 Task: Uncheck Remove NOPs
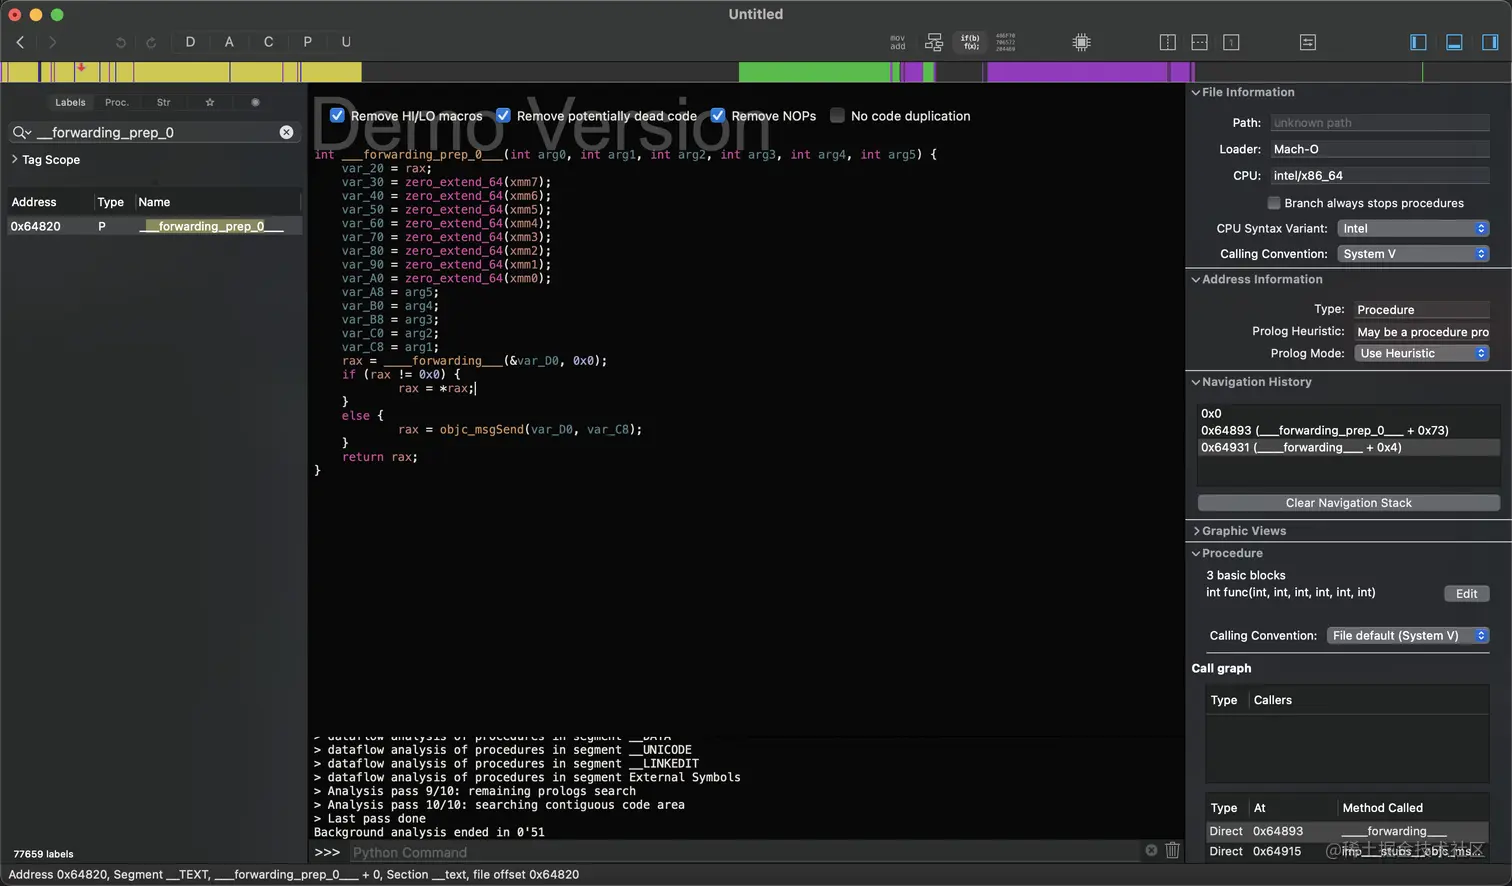717,116
